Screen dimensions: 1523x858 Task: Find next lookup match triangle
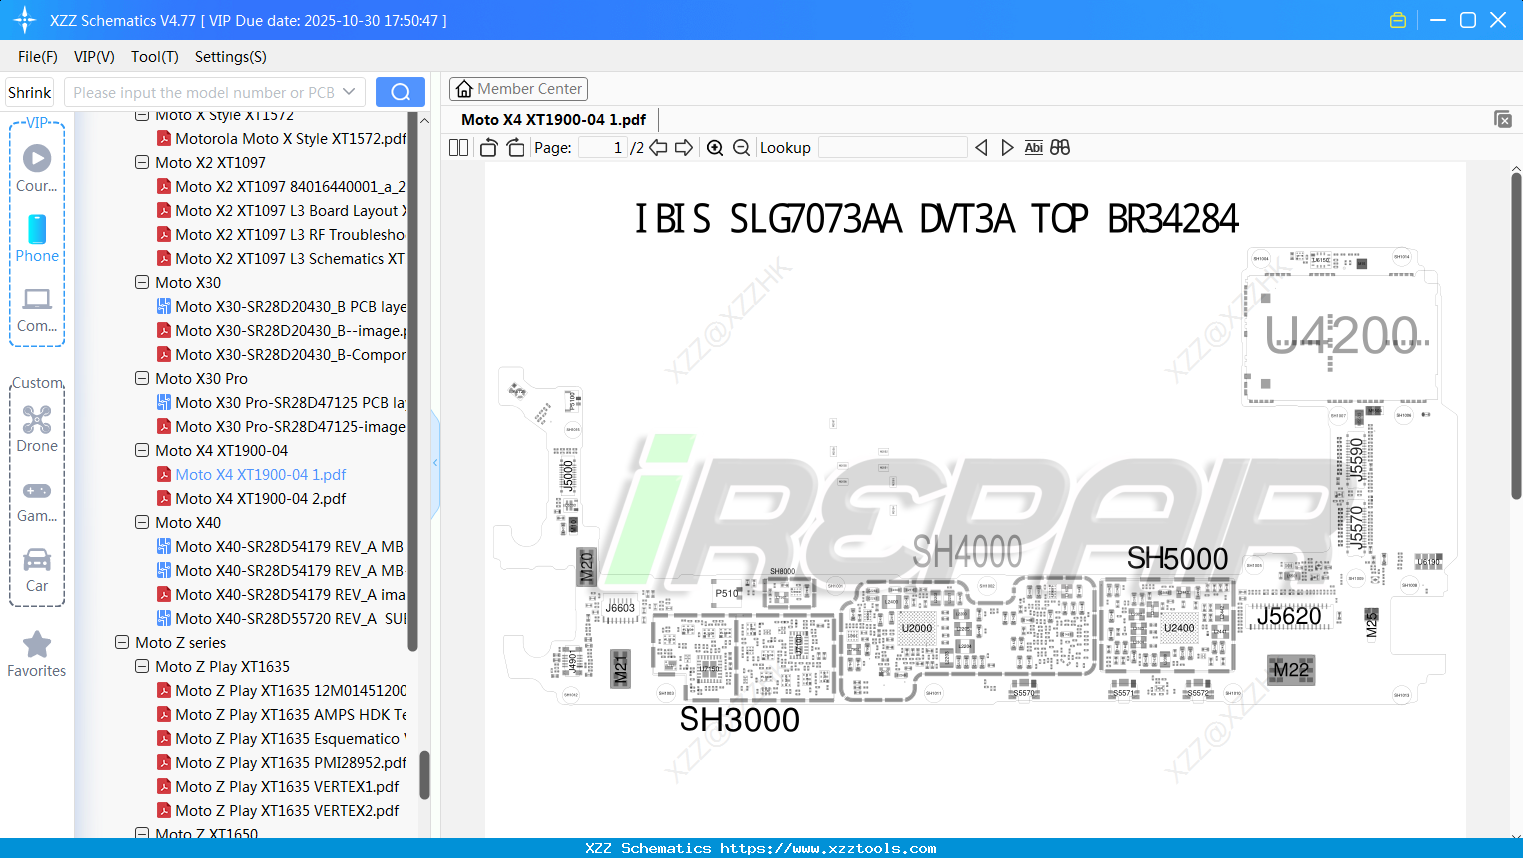(1007, 148)
